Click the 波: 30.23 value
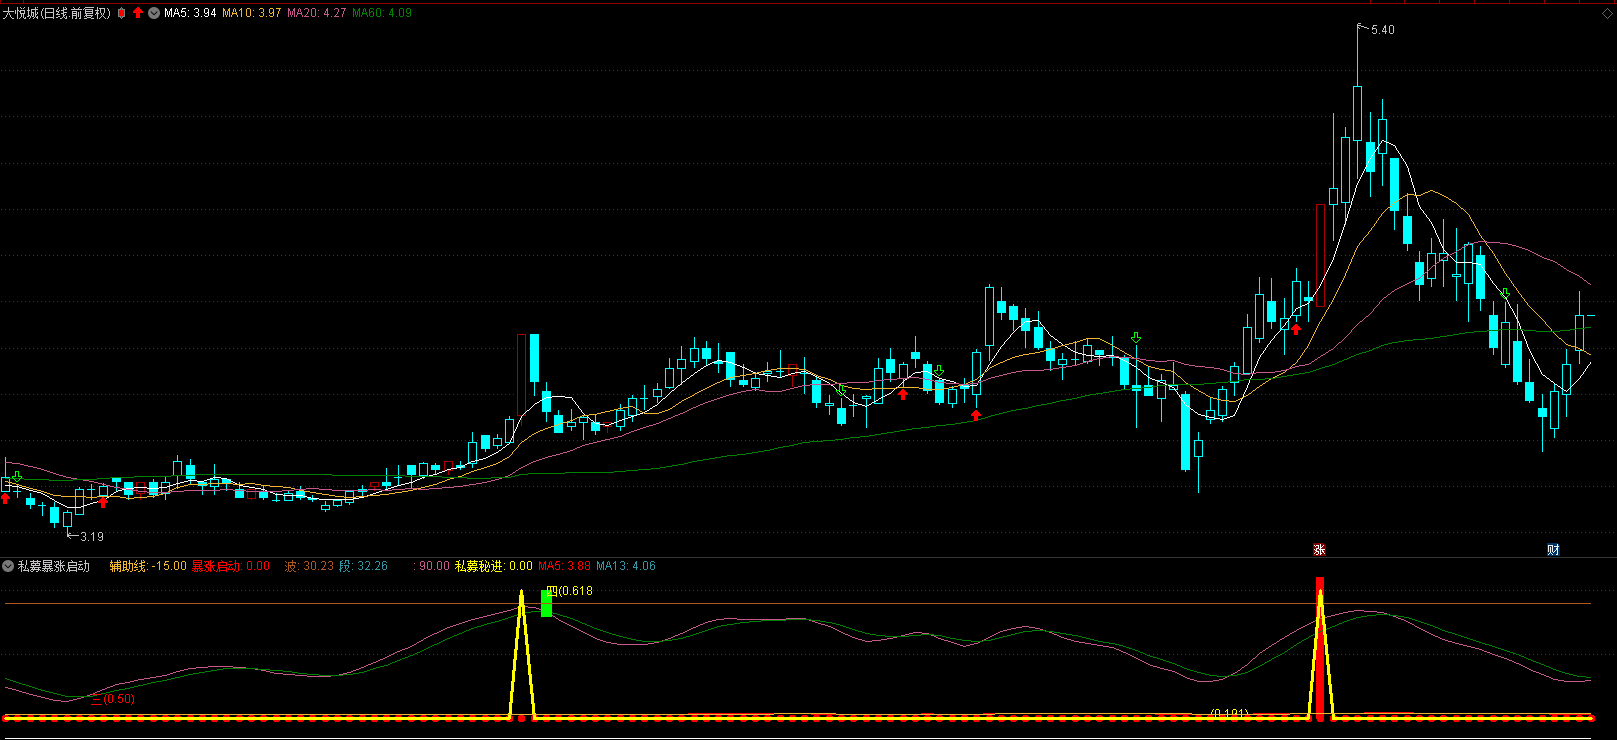Viewport: 1617px width, 740px height. tap(309, 566)
